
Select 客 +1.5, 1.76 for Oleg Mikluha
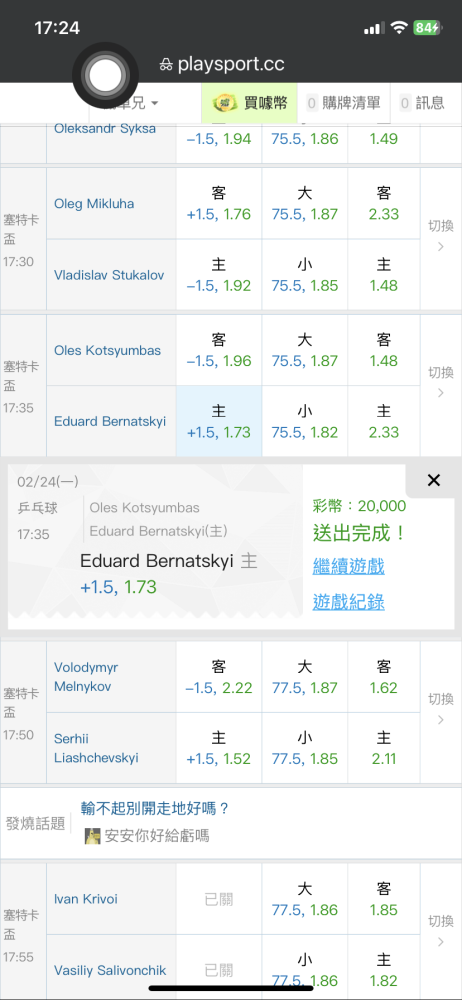(219, 203)
